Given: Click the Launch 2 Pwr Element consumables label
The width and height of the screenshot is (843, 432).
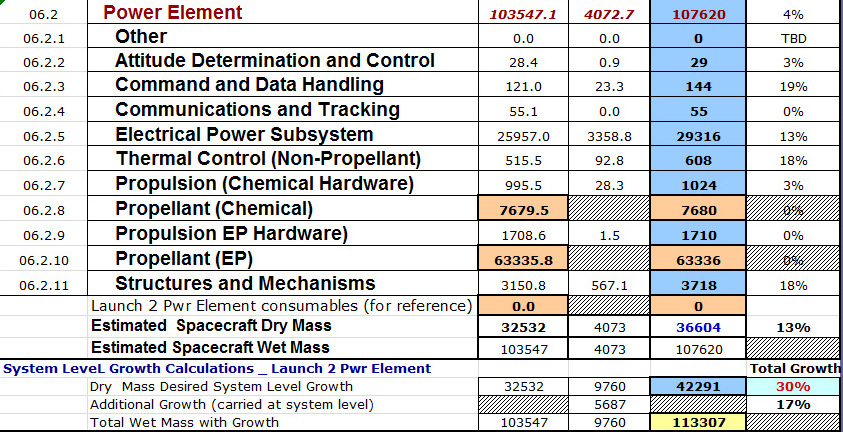Looking at the screenshot, I should point(282,306).
